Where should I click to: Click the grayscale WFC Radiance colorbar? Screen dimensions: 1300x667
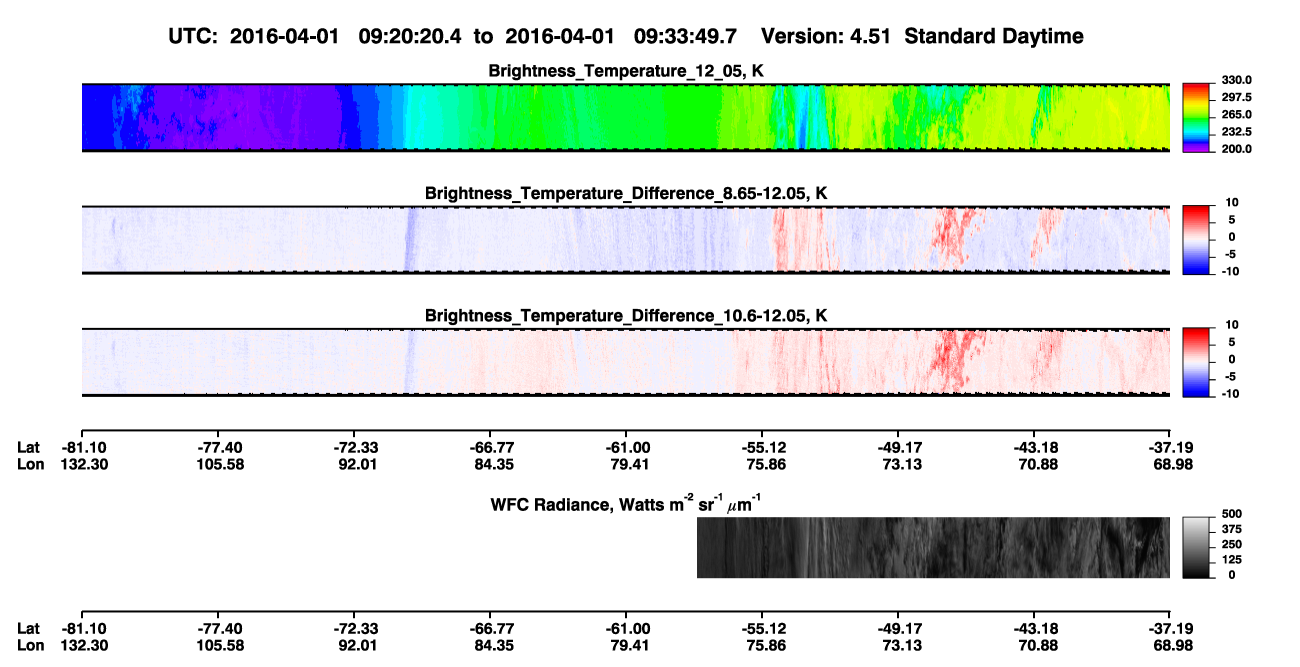[1195, 547]
